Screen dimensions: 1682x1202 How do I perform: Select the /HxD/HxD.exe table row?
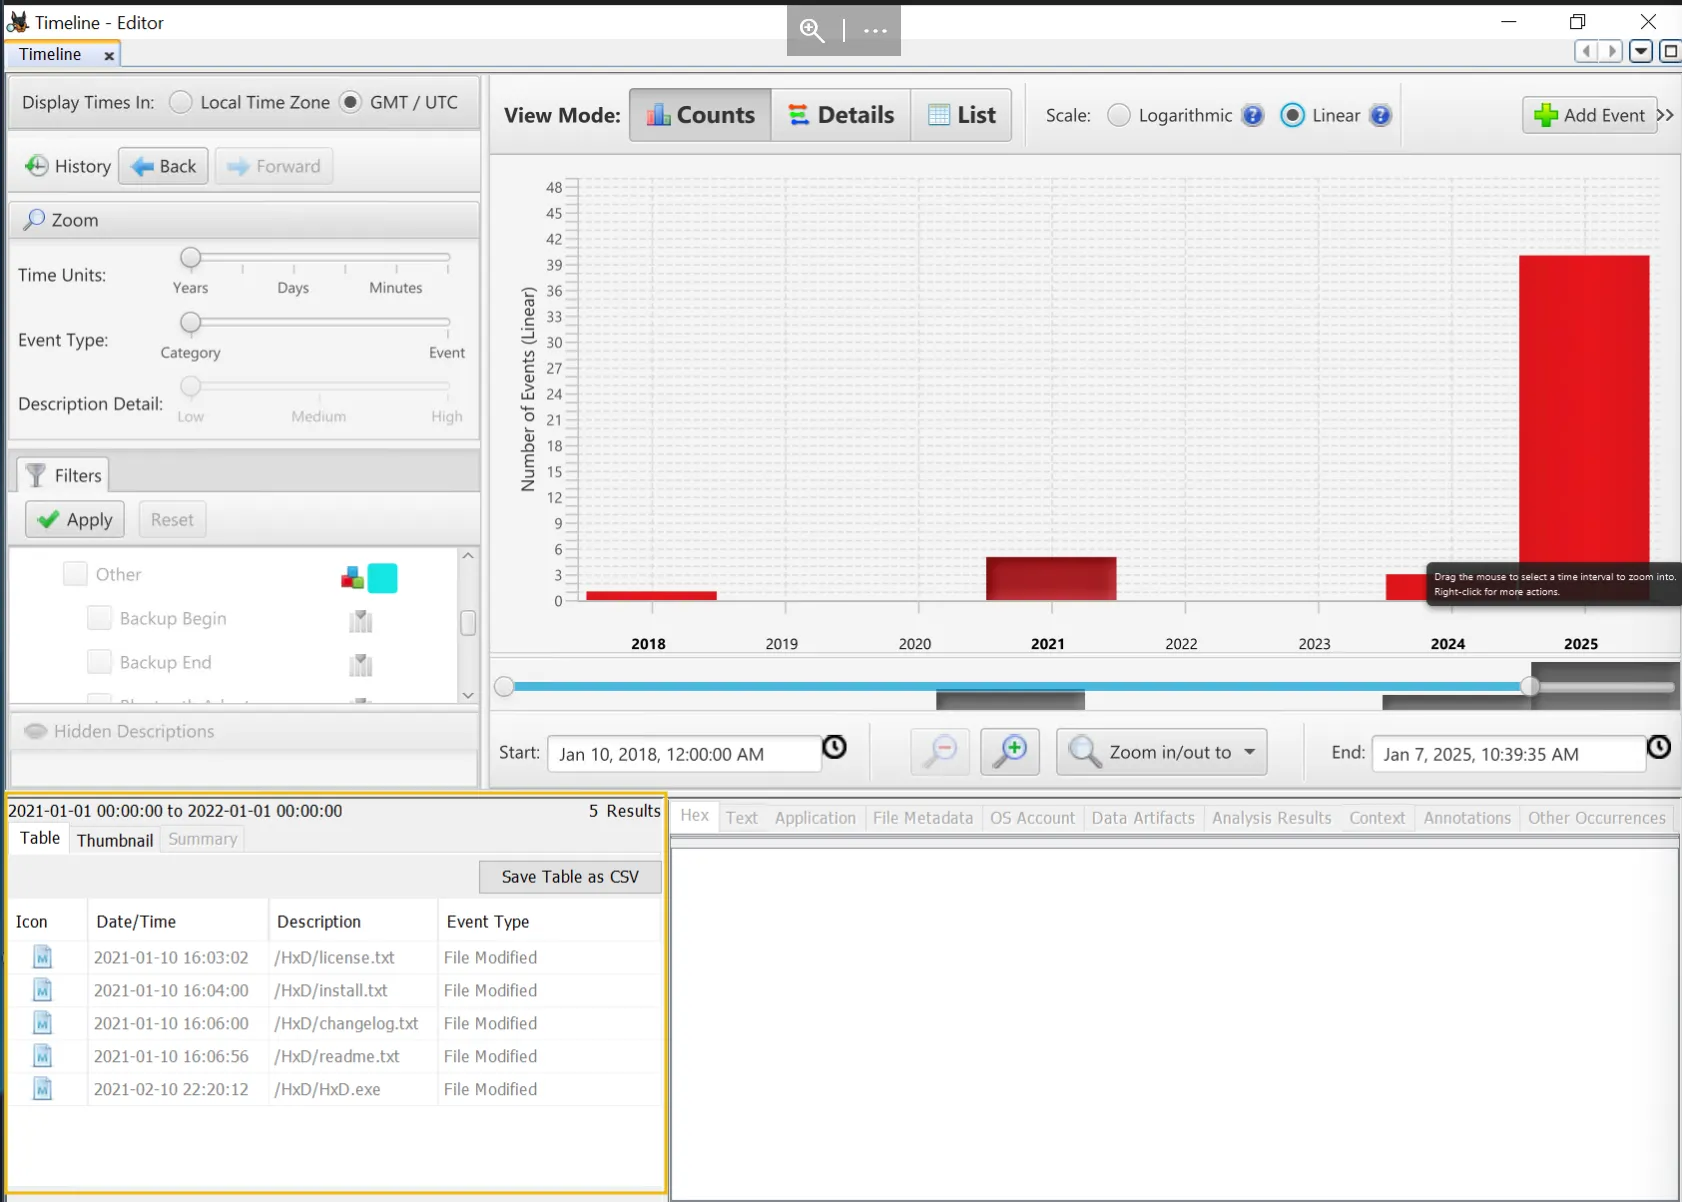(x=335, y=1089)
